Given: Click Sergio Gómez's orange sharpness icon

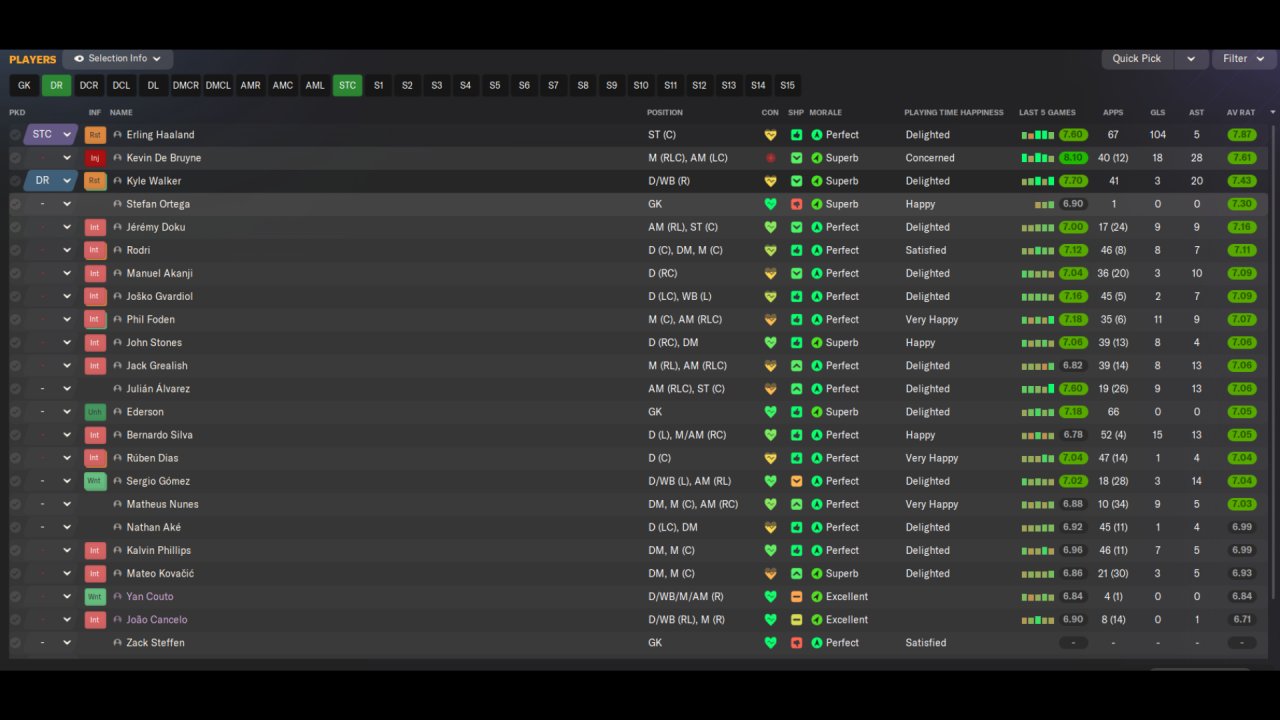Looking at the screenshot, I should 796,481.
